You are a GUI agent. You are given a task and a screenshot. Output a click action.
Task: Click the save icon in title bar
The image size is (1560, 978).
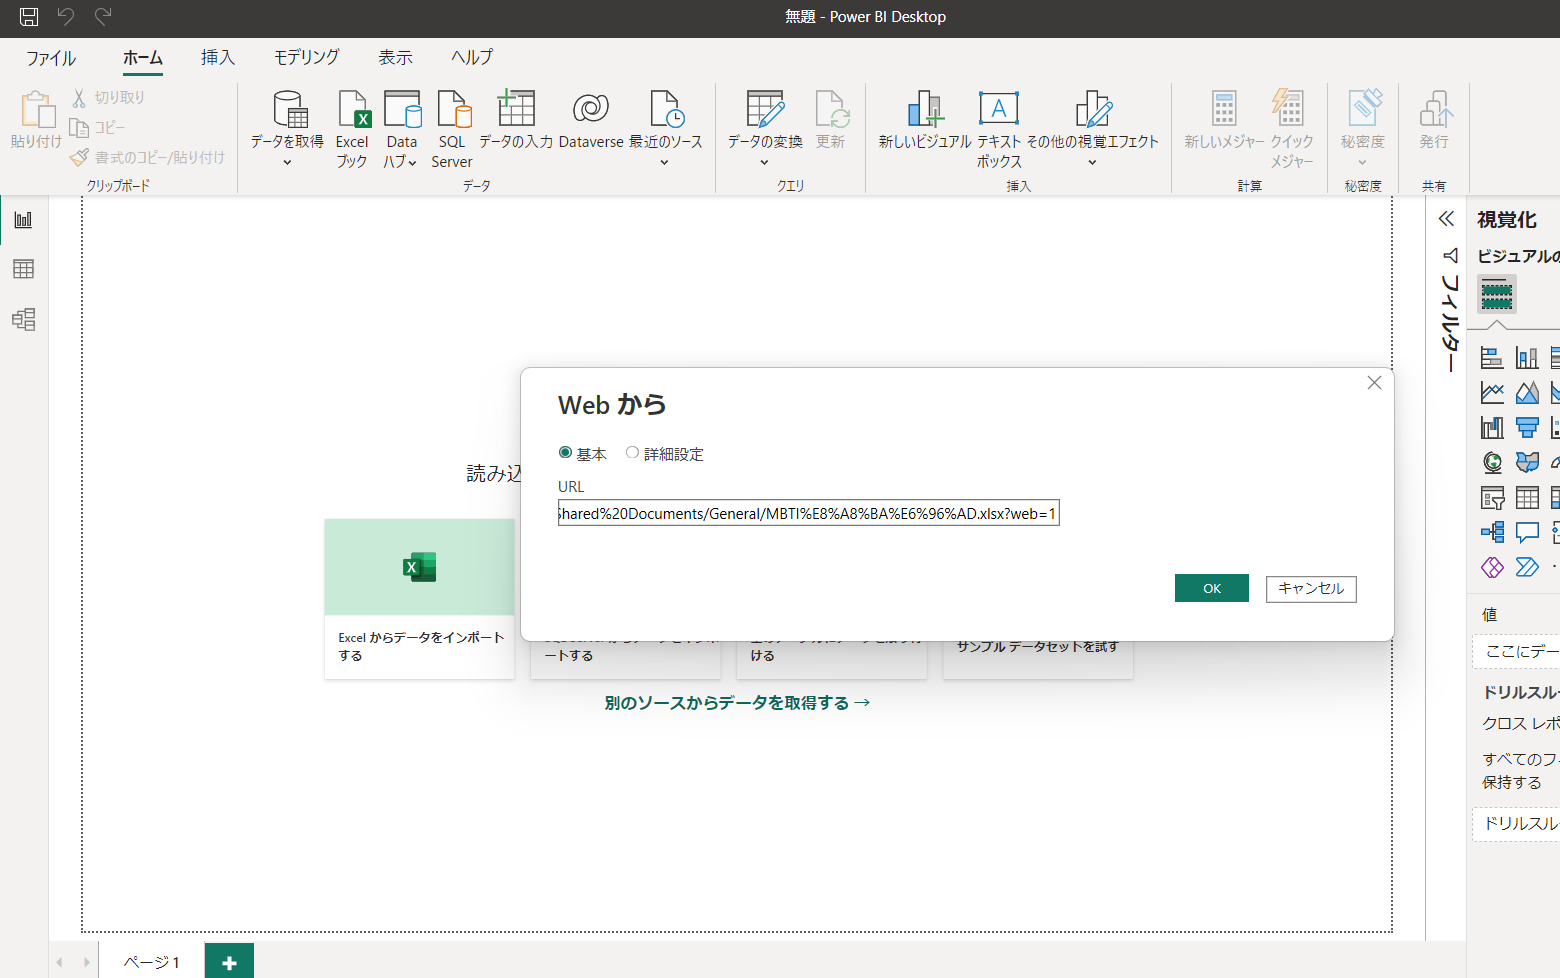pyautogui.click(x=29, y=16)
